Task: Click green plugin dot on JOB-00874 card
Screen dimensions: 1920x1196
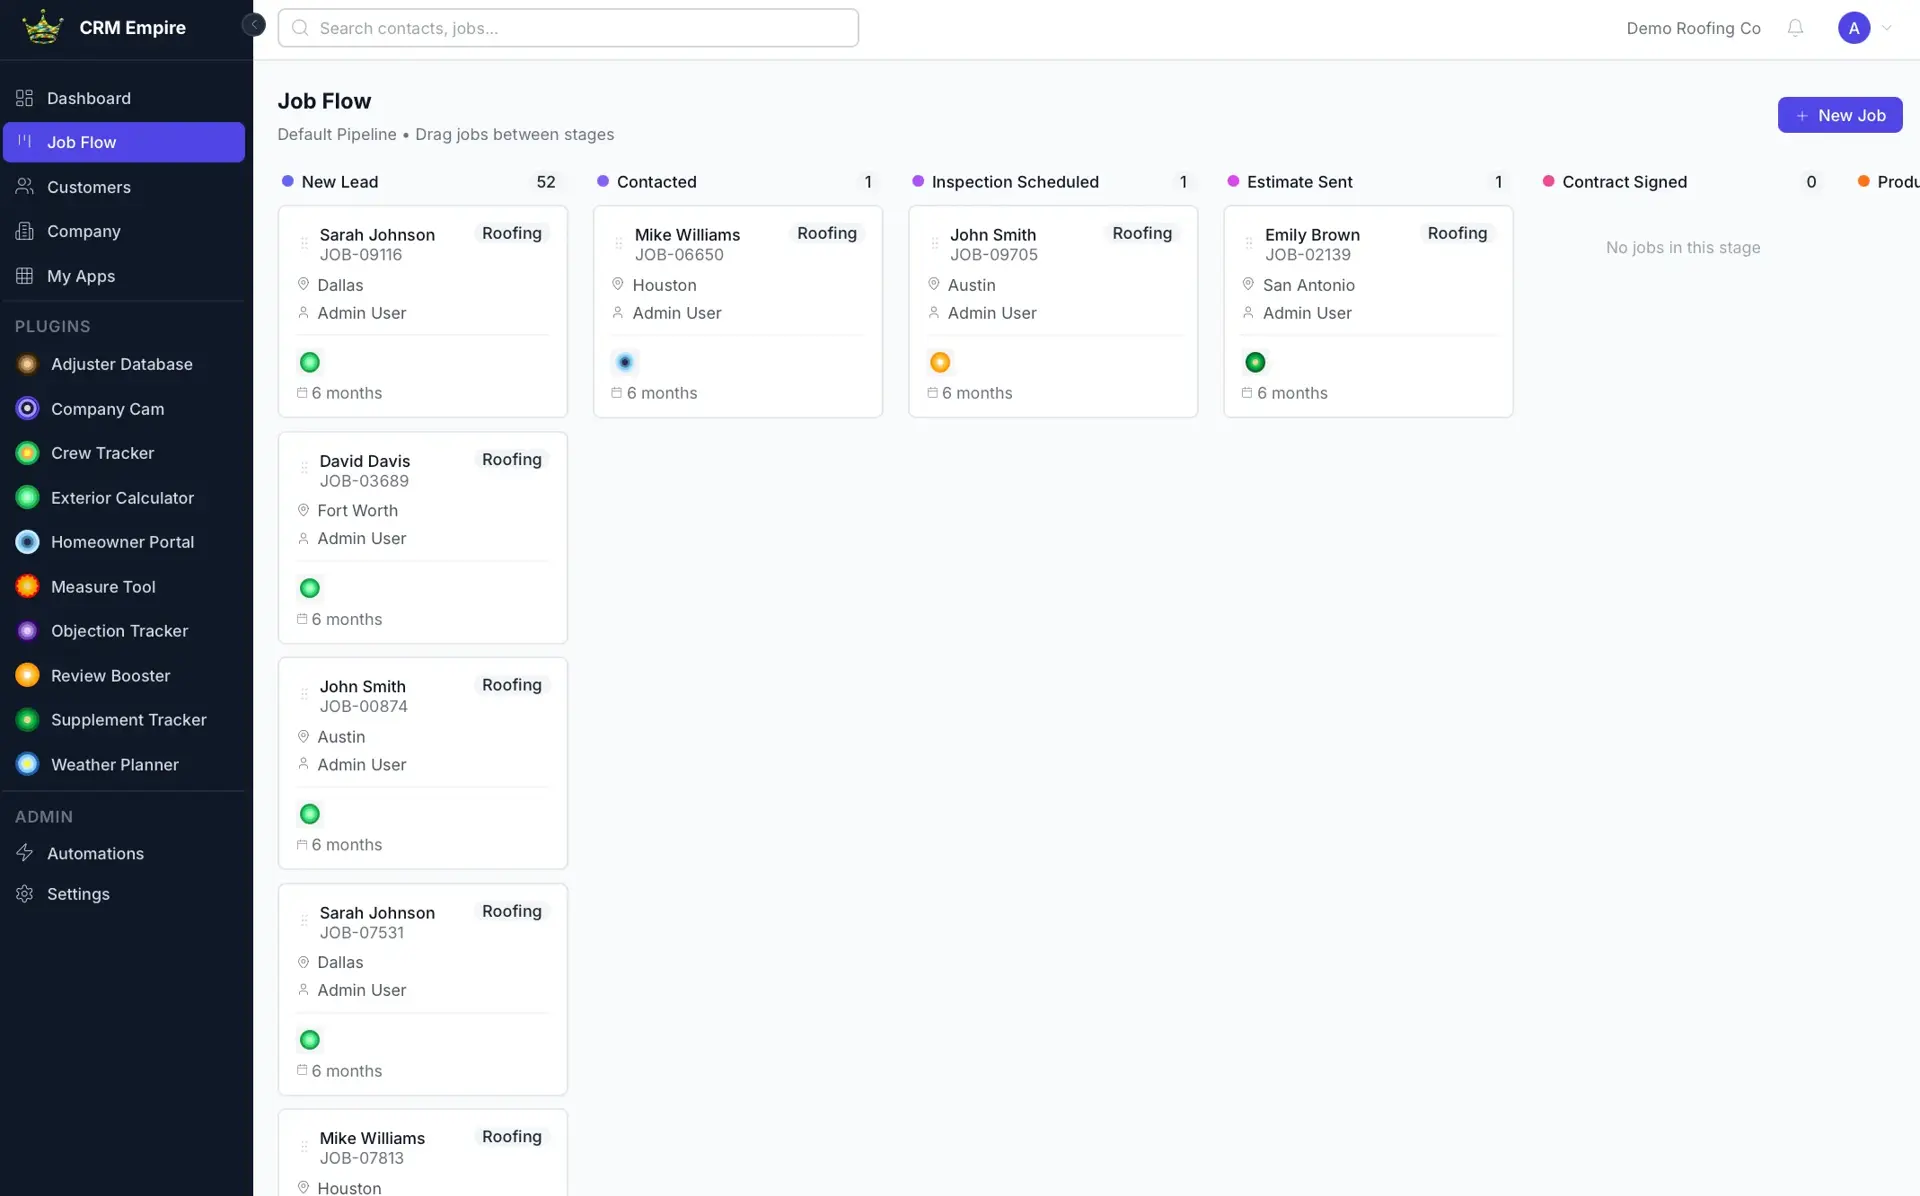Action: pyautogui.click(x=310, y=814)
